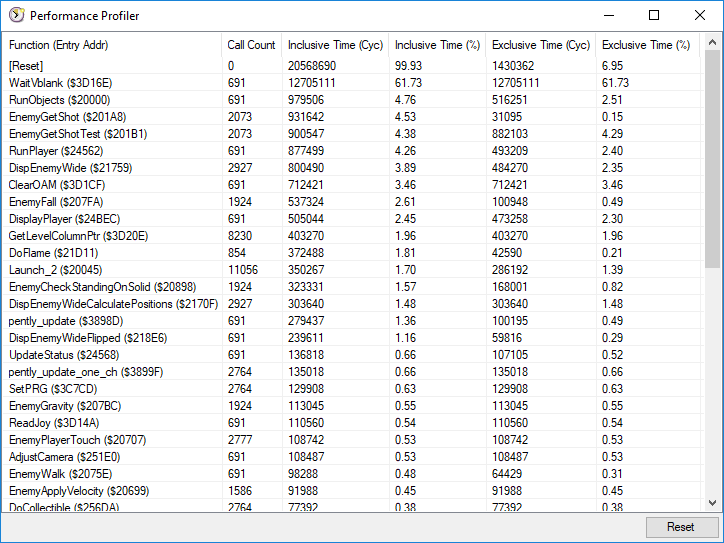
Task: Click call count value 8230
Action: tap(240, 236)
